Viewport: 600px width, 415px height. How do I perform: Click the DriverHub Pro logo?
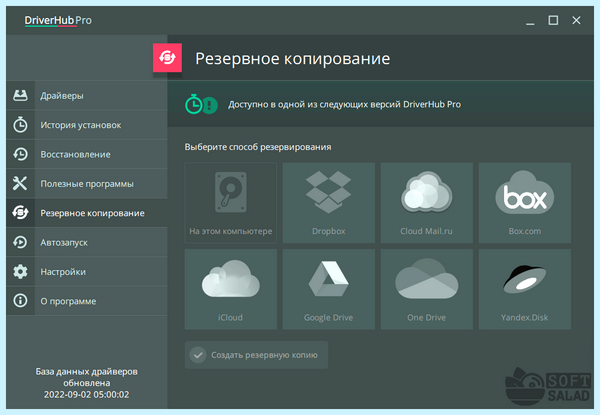click(x=58, y=20)
